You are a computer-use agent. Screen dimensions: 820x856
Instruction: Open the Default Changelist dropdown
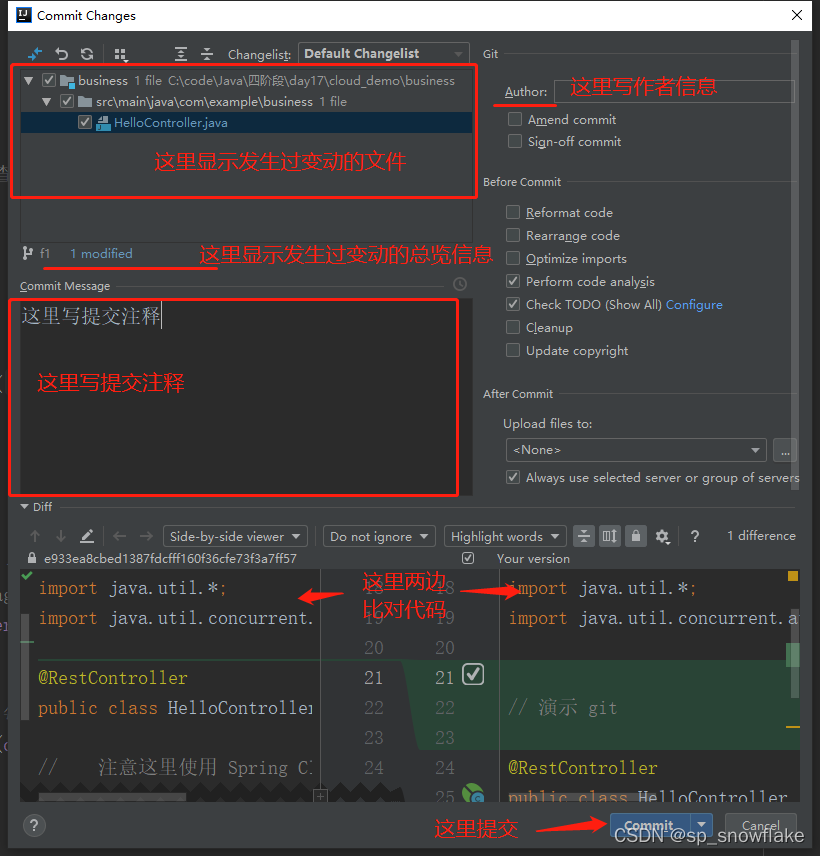384,54
